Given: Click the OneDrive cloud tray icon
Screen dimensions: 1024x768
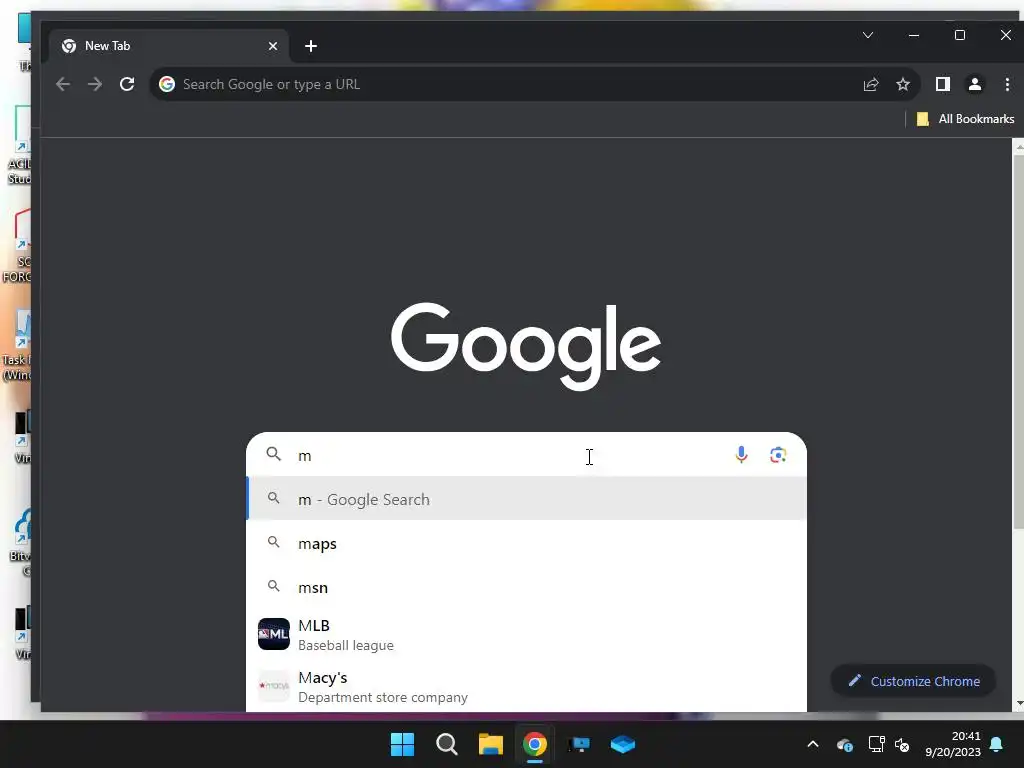Looking at the screenshot, I should coord(844,744).
